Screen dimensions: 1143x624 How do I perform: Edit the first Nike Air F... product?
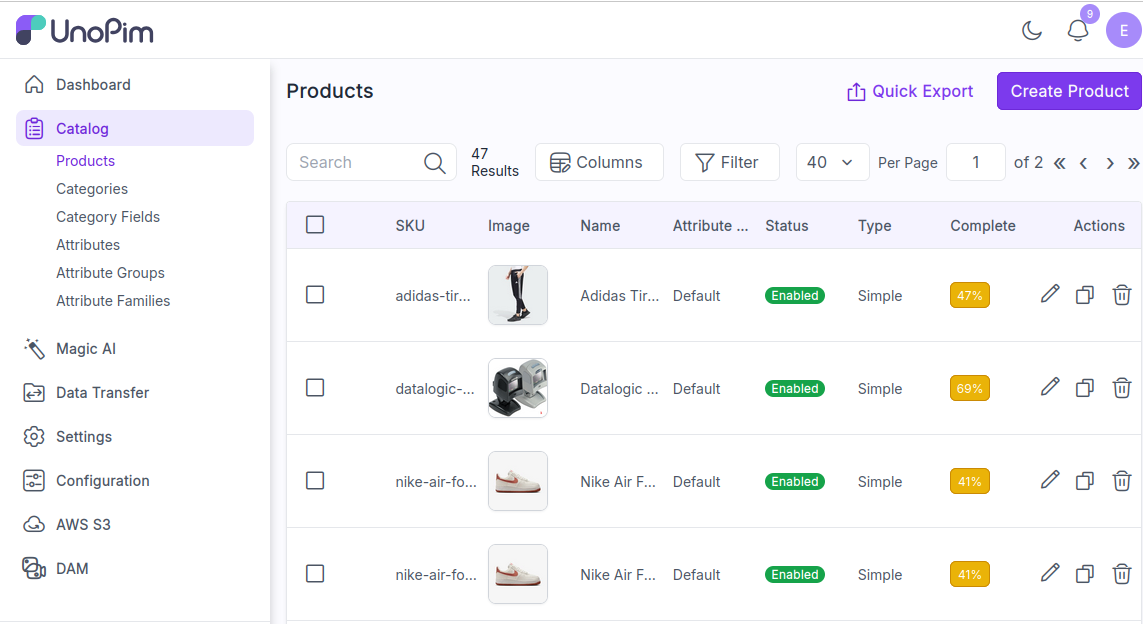click(x=1050, y=480)
